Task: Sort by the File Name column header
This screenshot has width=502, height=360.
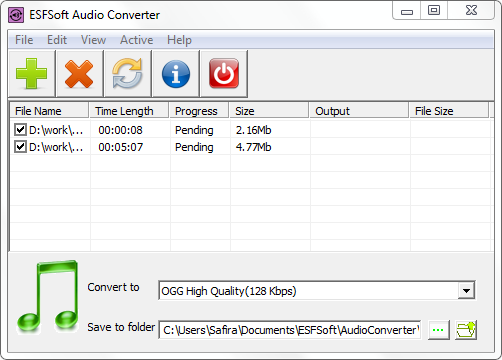Action: (x=49, y=111)
